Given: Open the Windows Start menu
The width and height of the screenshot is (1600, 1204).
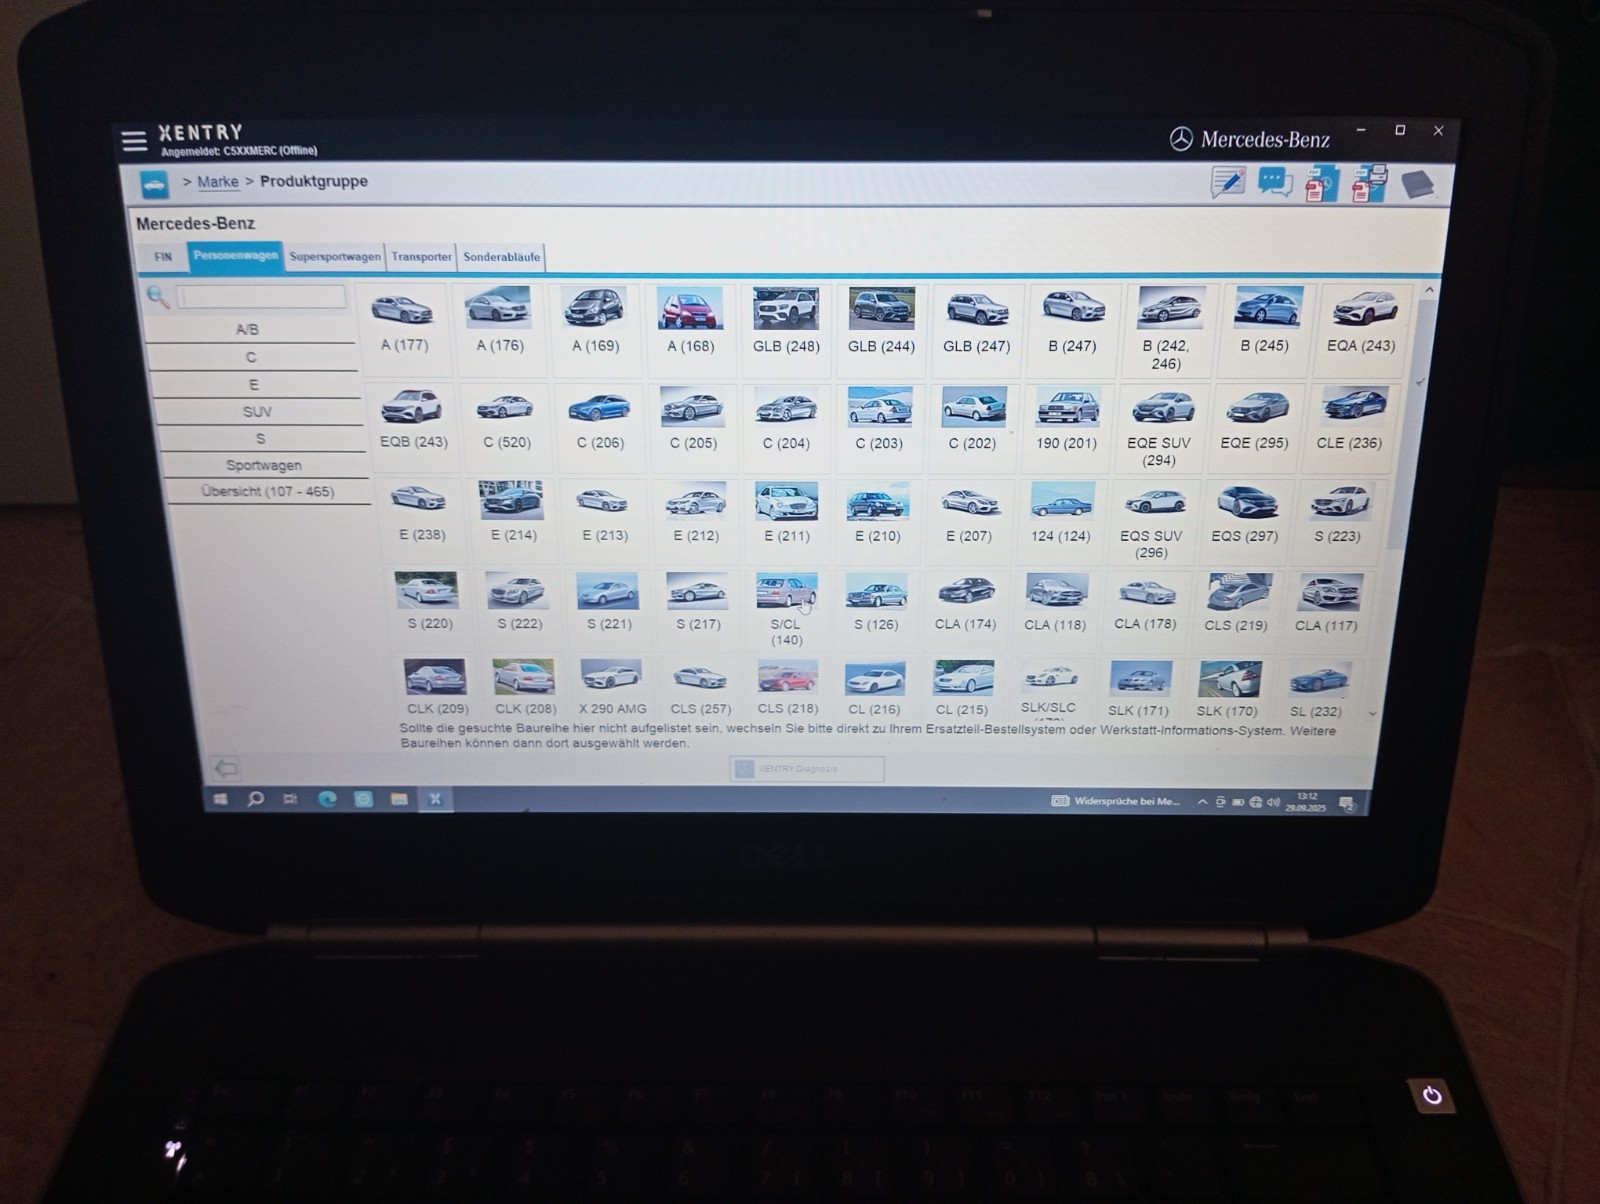Looking at the screenshot, I should pyautogui.click(x=221, y=799).
